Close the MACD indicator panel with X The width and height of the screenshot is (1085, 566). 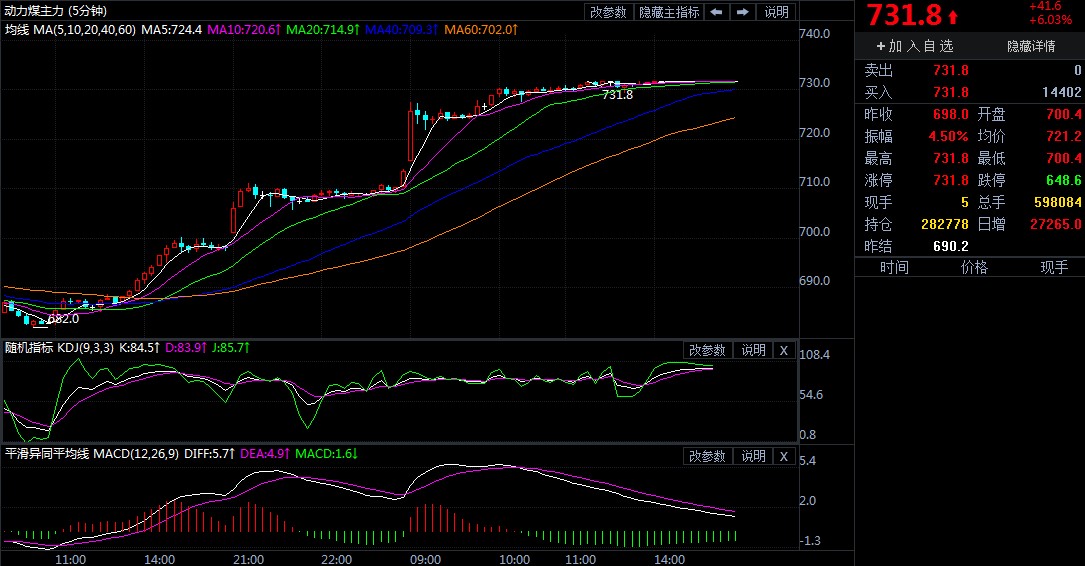coord(784,456)
